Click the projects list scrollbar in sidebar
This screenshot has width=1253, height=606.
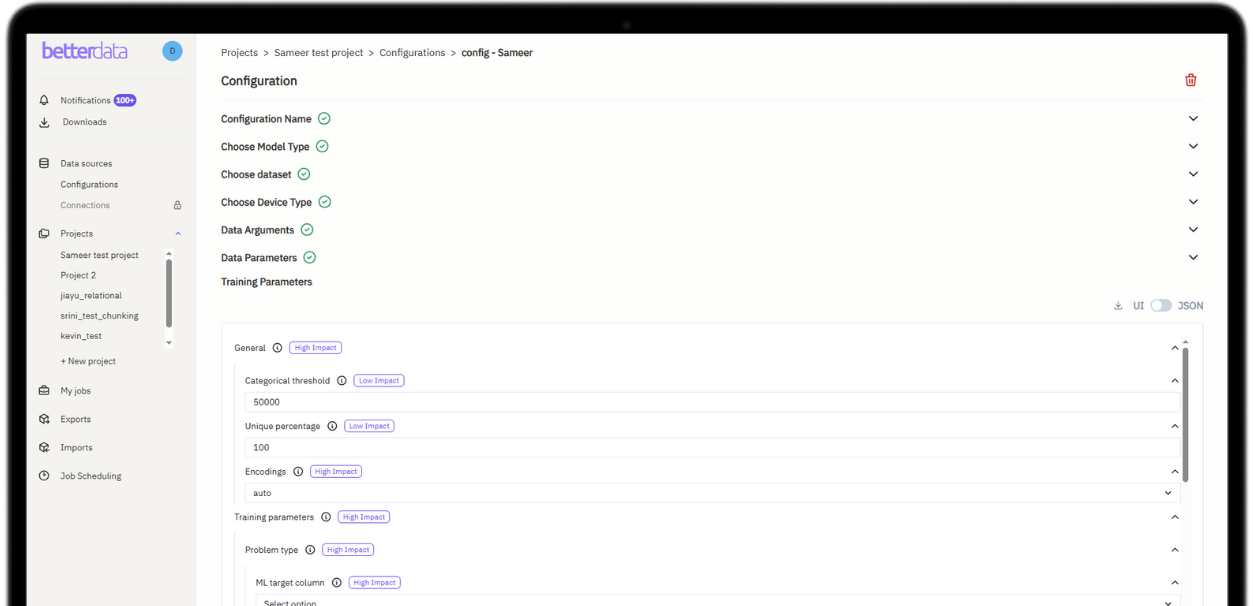[x=169, y=293]
